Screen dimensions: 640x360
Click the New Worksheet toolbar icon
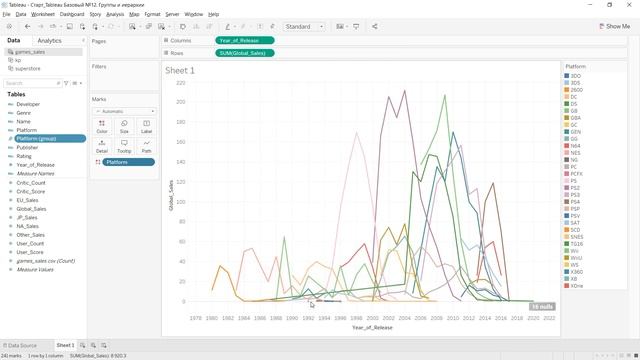[x=132, y=27]
